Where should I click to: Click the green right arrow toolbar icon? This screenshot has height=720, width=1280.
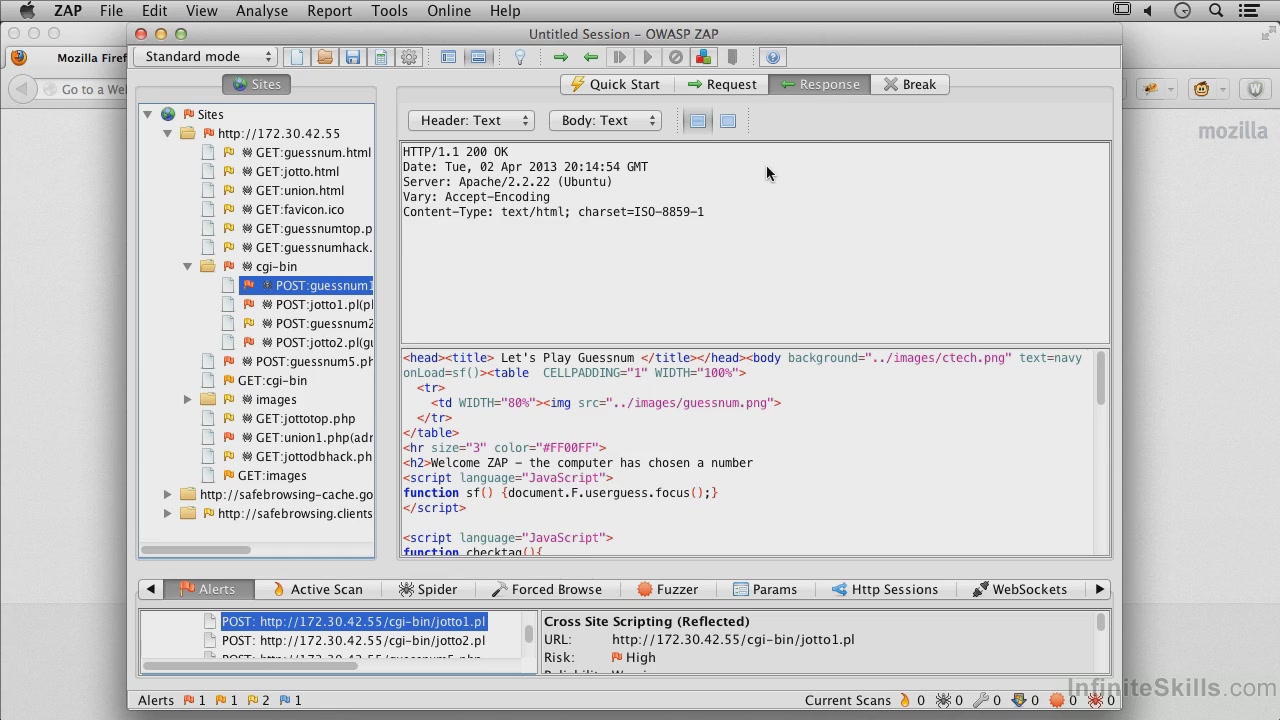click(560, 57)
